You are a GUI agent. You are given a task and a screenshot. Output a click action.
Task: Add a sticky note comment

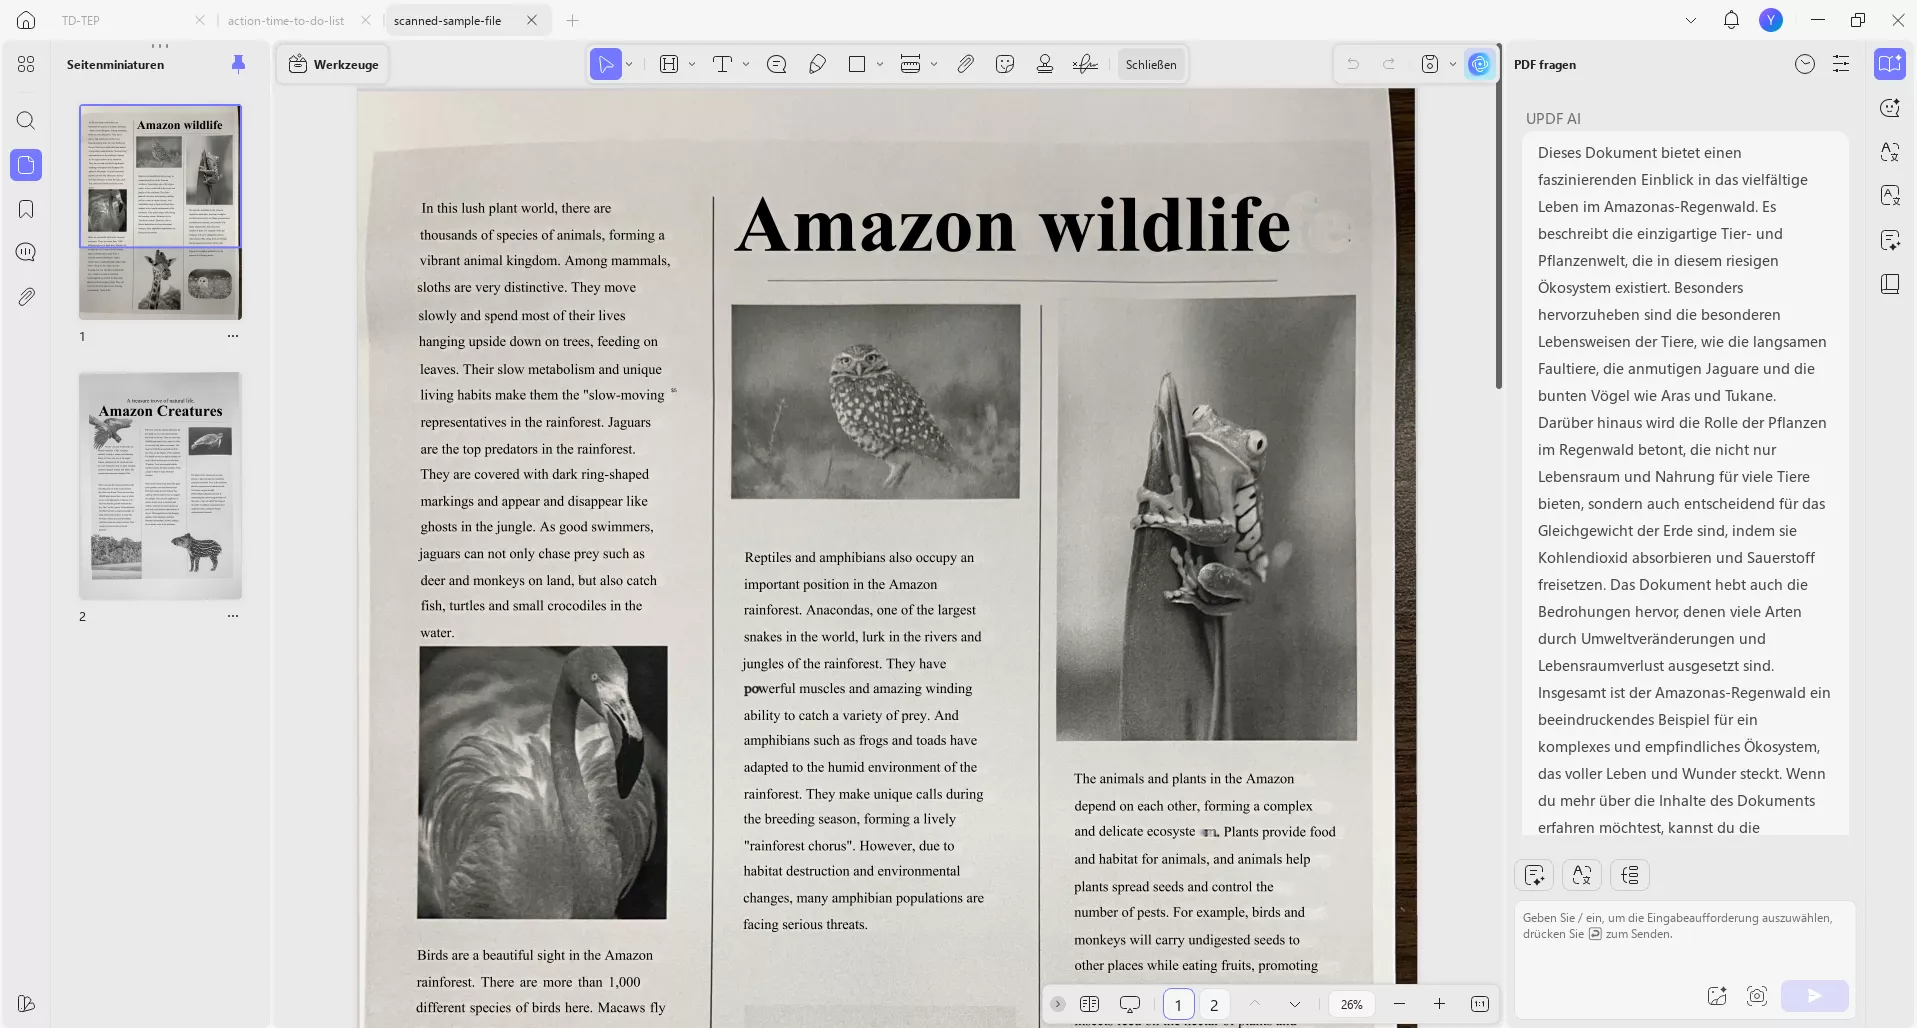(x=776, y=65)
